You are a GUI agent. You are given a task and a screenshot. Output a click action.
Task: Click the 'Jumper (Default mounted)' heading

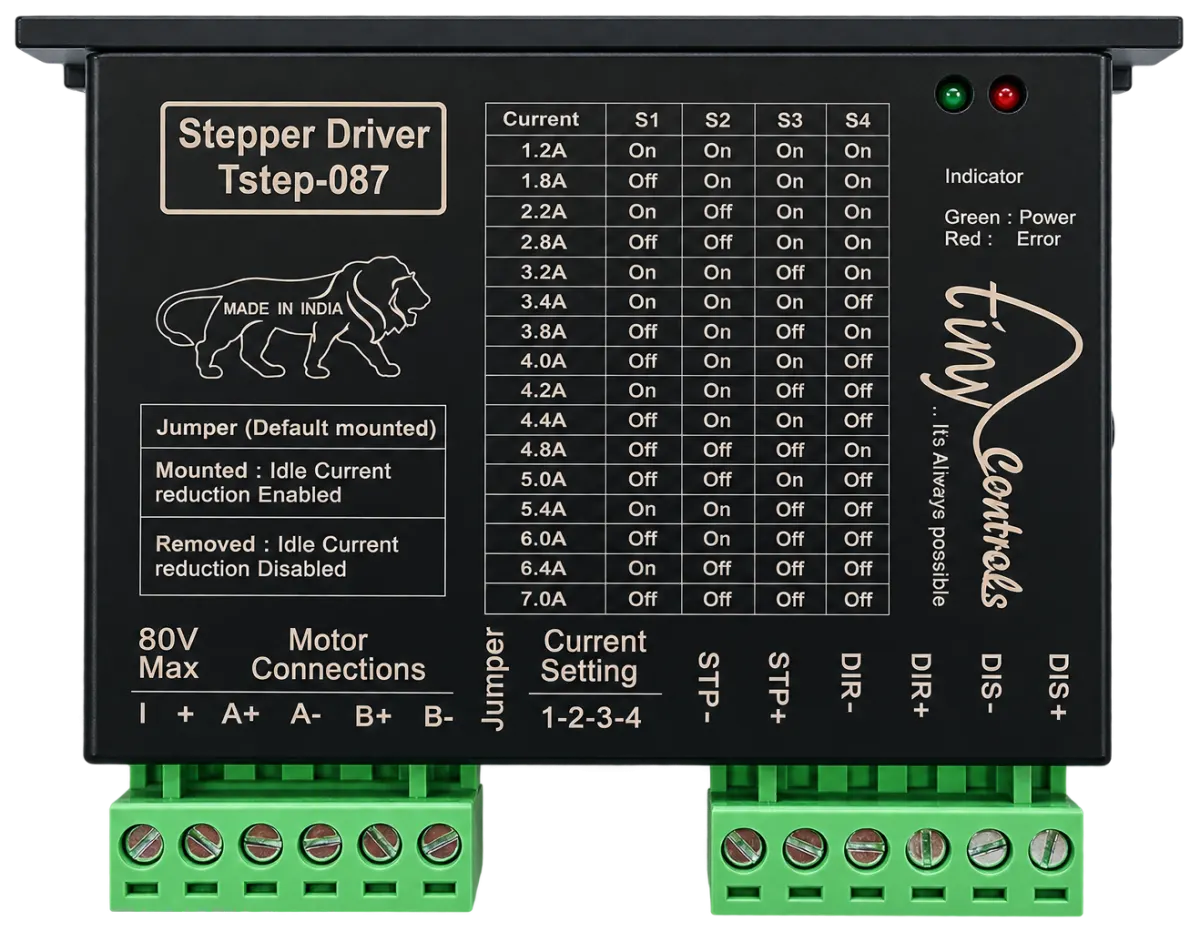click(296, 429)
